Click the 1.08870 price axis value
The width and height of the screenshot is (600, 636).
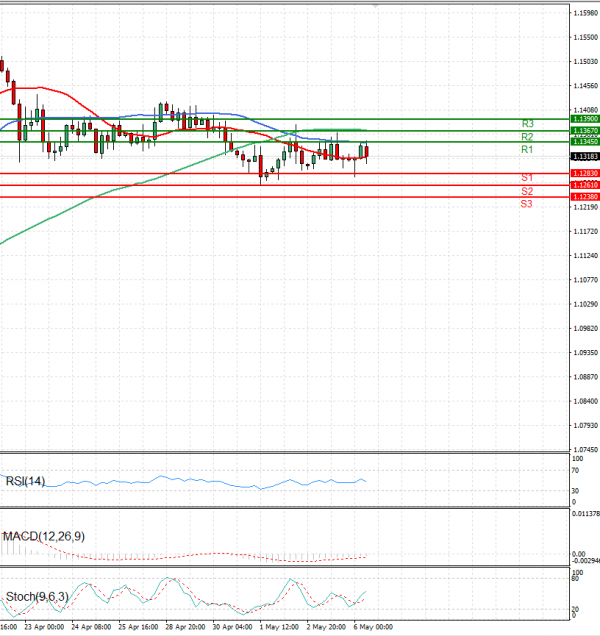pos(586,377)
